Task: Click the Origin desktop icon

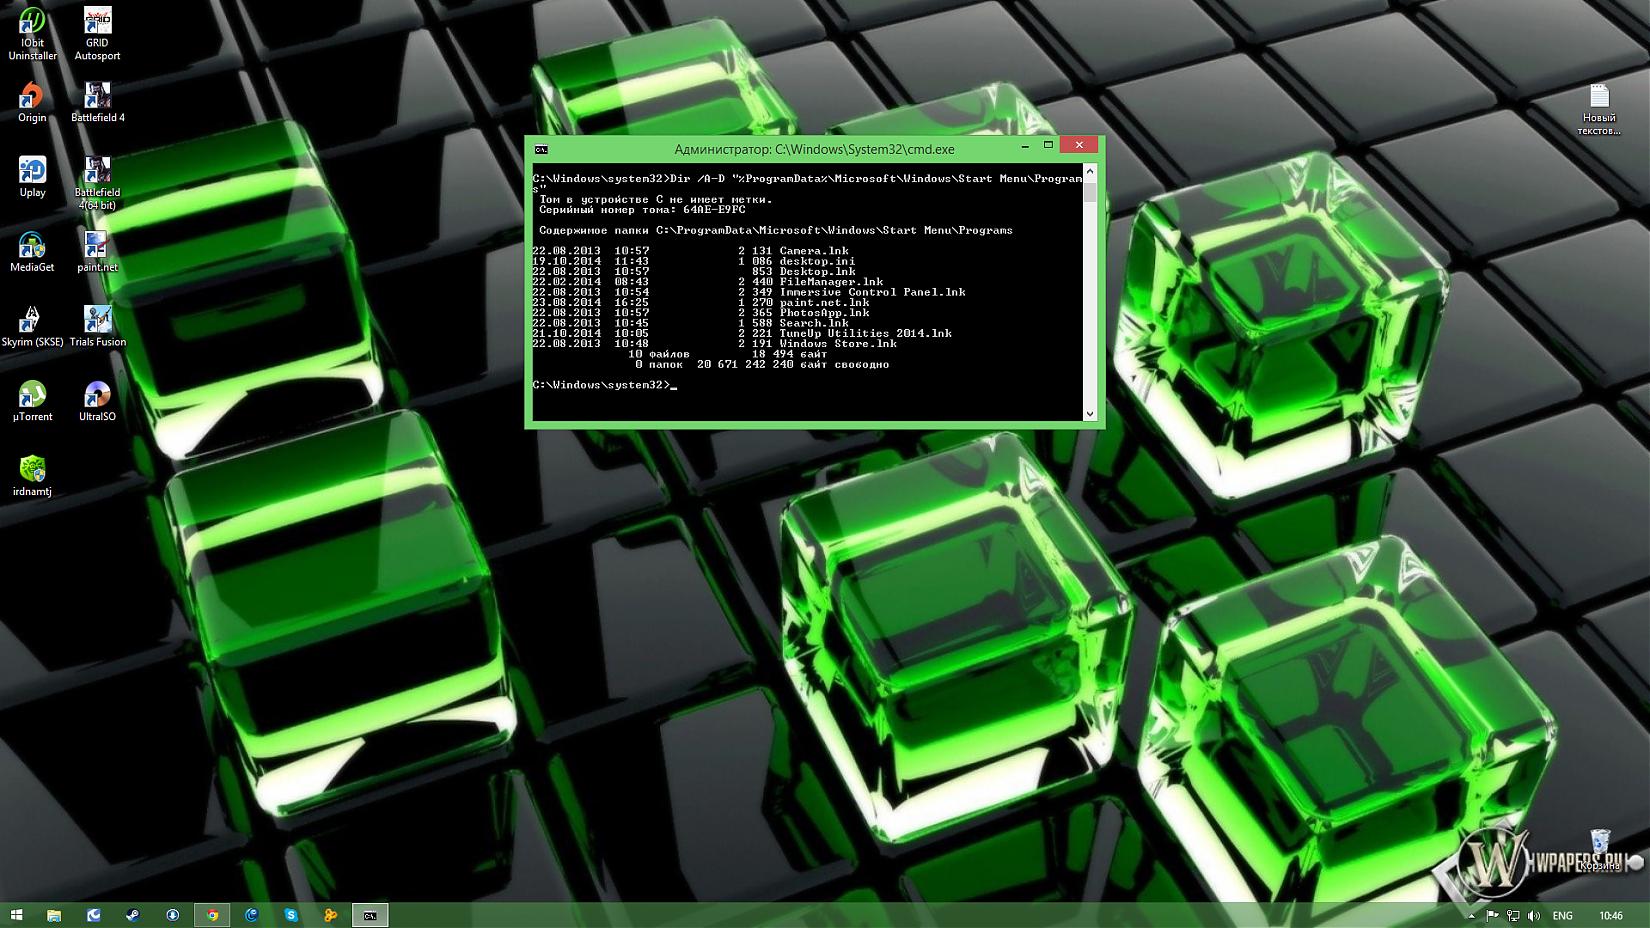Action: point(32,103)
